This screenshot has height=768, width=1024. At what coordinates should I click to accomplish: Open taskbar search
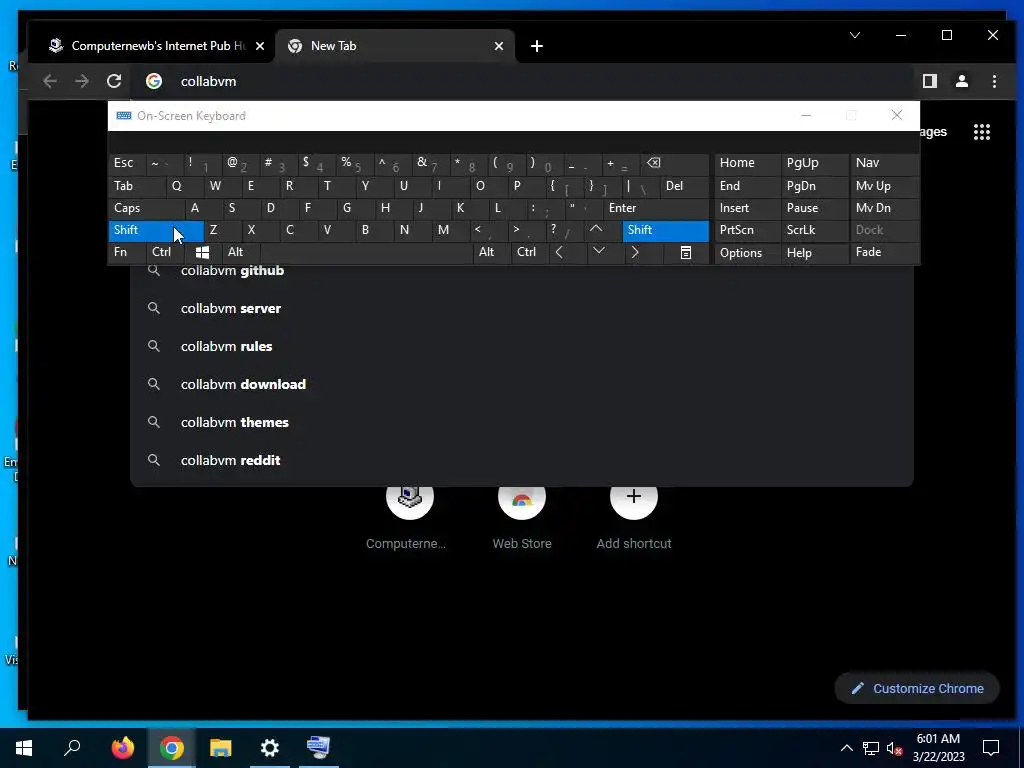72,748
